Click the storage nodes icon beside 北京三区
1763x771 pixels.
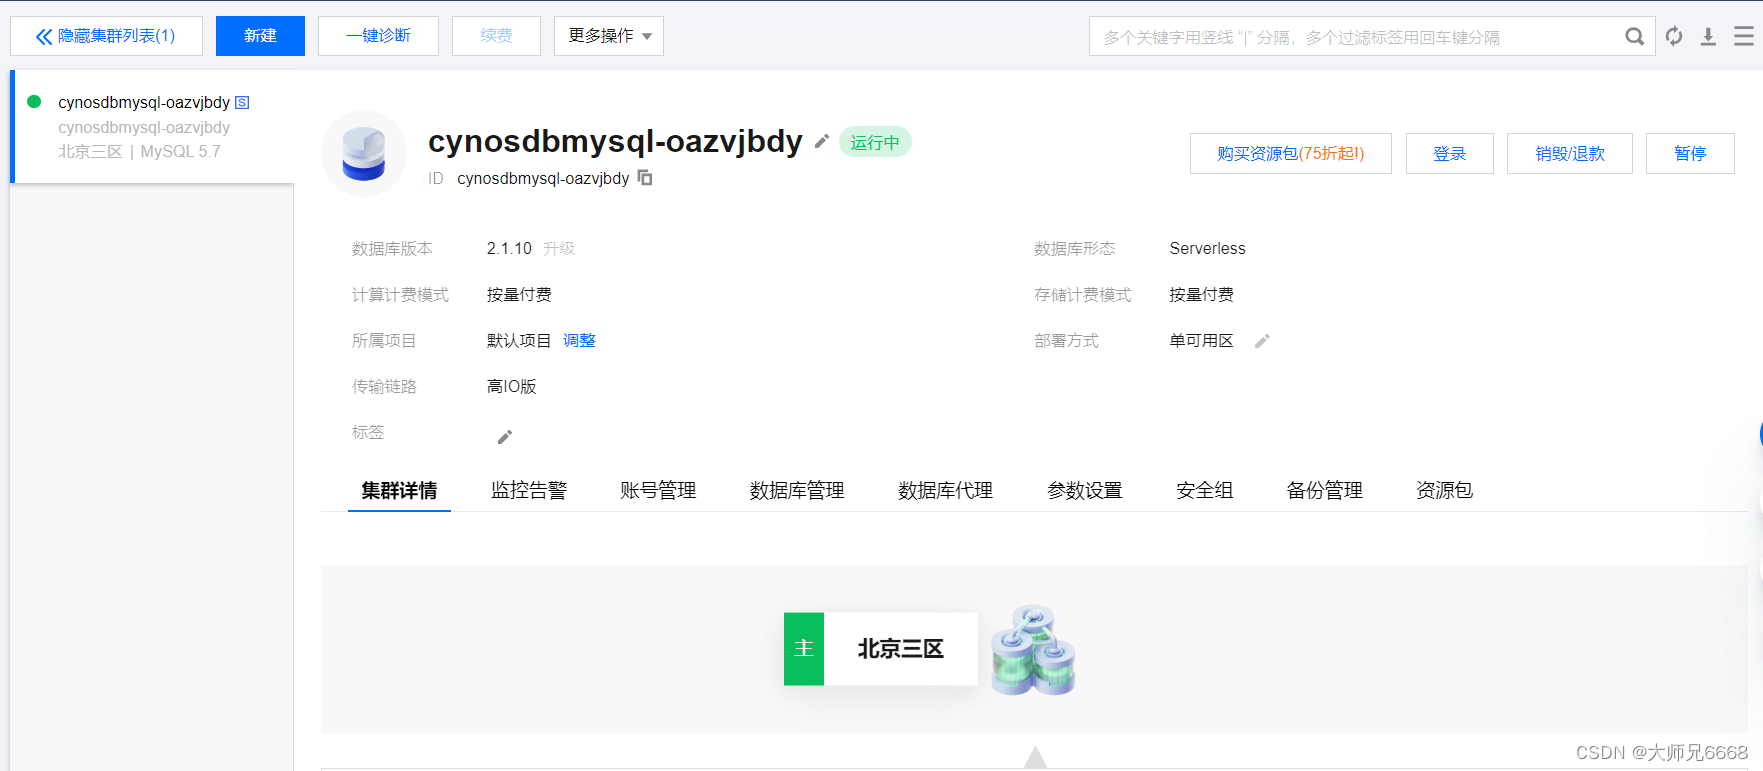tap(1033, 649)
